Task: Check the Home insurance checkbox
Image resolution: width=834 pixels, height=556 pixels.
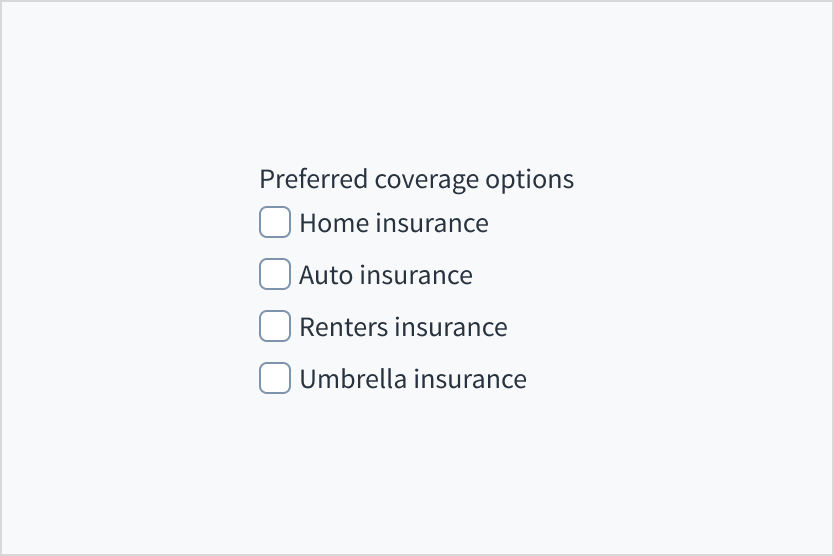Action: 275,222
